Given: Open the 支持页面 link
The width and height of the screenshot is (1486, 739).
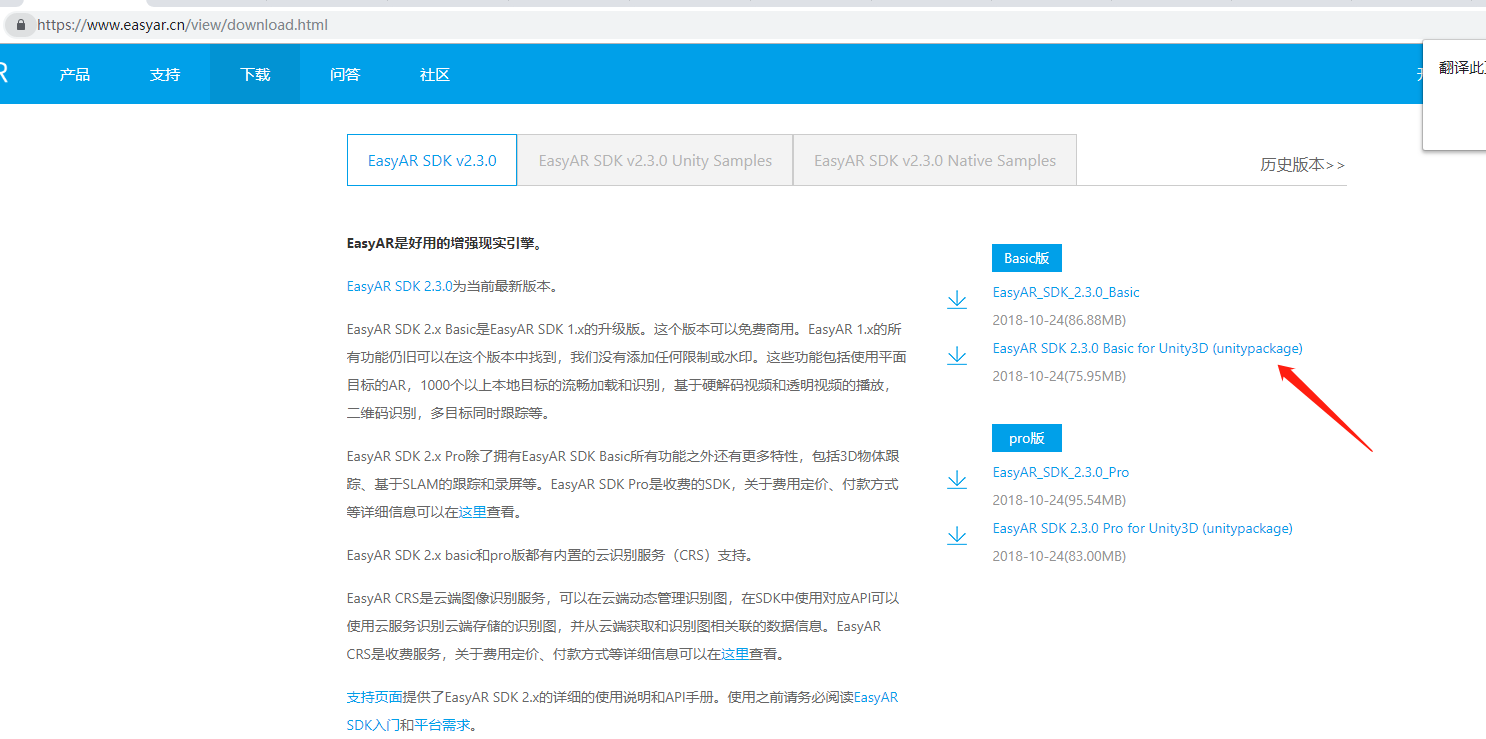Looking at the screenshot, I should pyautogui.click(x=375, y=697).
